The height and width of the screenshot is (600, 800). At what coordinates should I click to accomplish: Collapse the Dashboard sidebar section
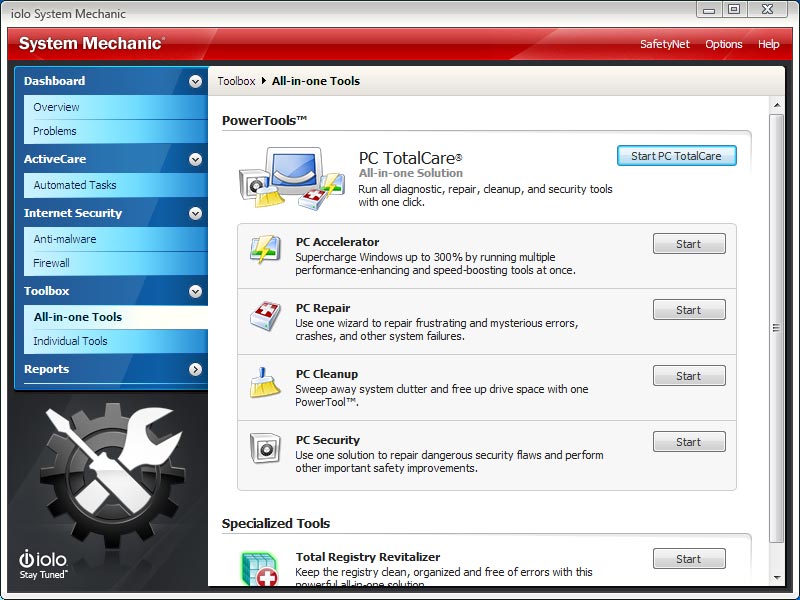click(195, 81)
